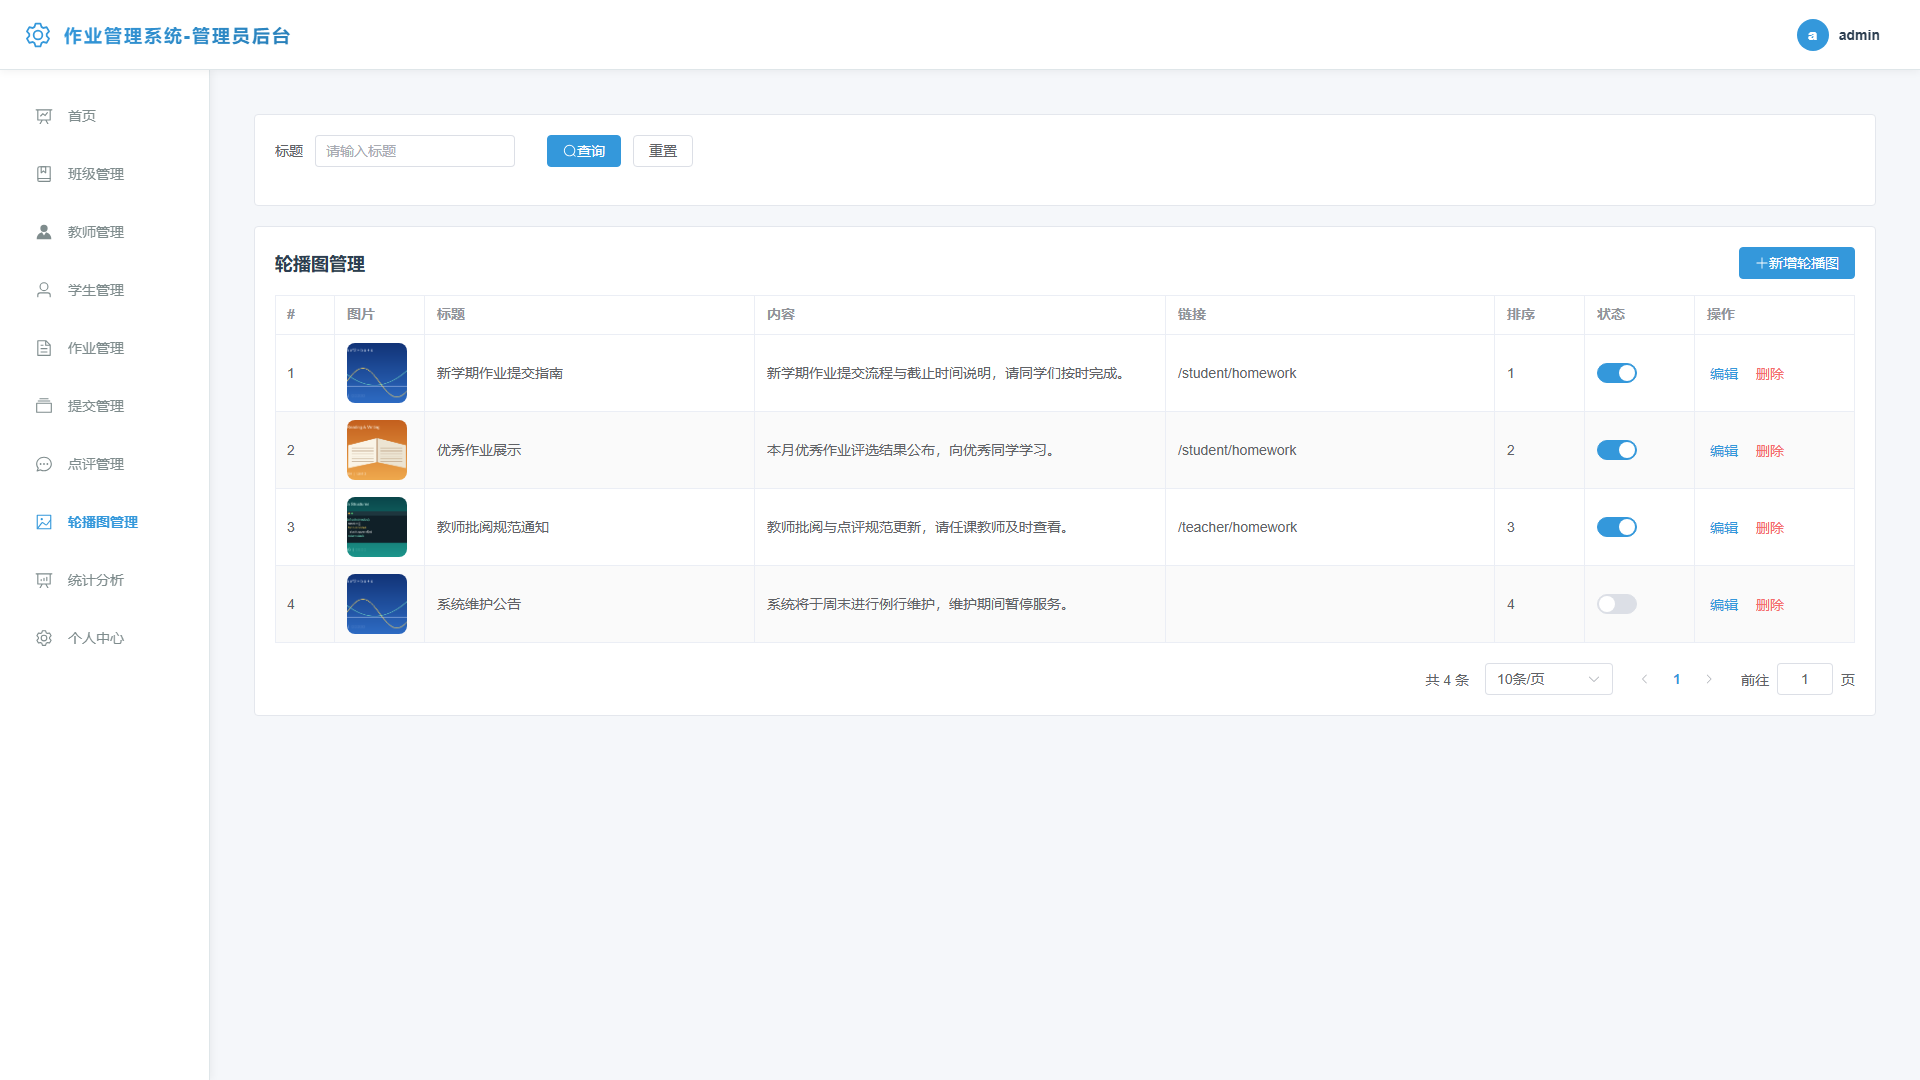The width and height of the screenshot is (1920, 1080).
Task: Delete the 教师批阅规范通知 row
Action: [1769, 528]
